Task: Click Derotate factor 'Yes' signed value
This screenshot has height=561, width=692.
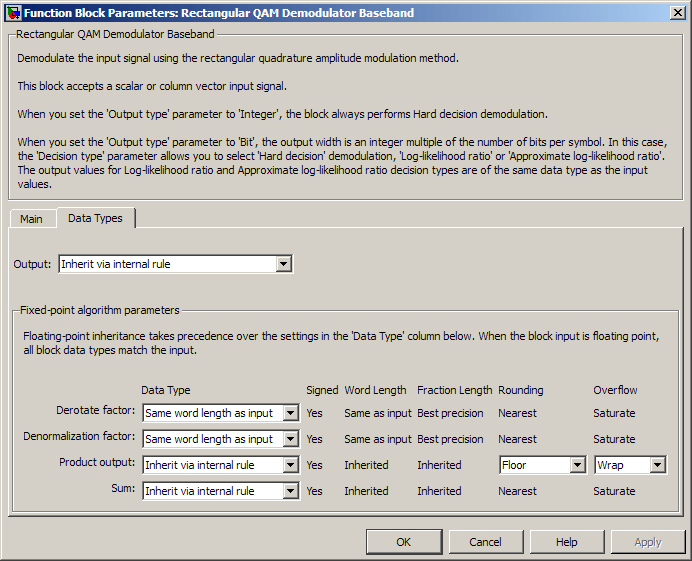Action: [314, 413]
